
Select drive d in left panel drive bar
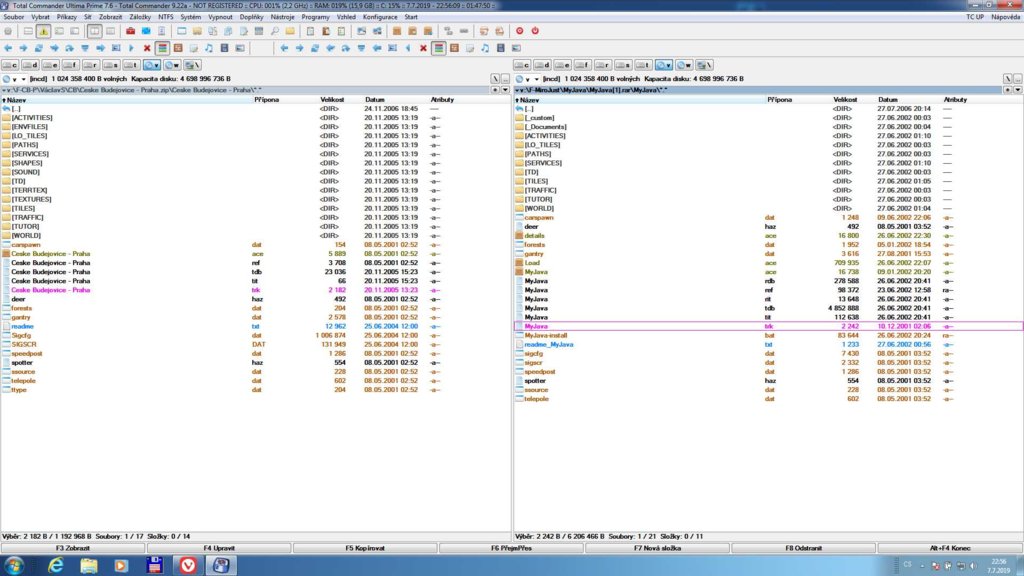(30, 65)
